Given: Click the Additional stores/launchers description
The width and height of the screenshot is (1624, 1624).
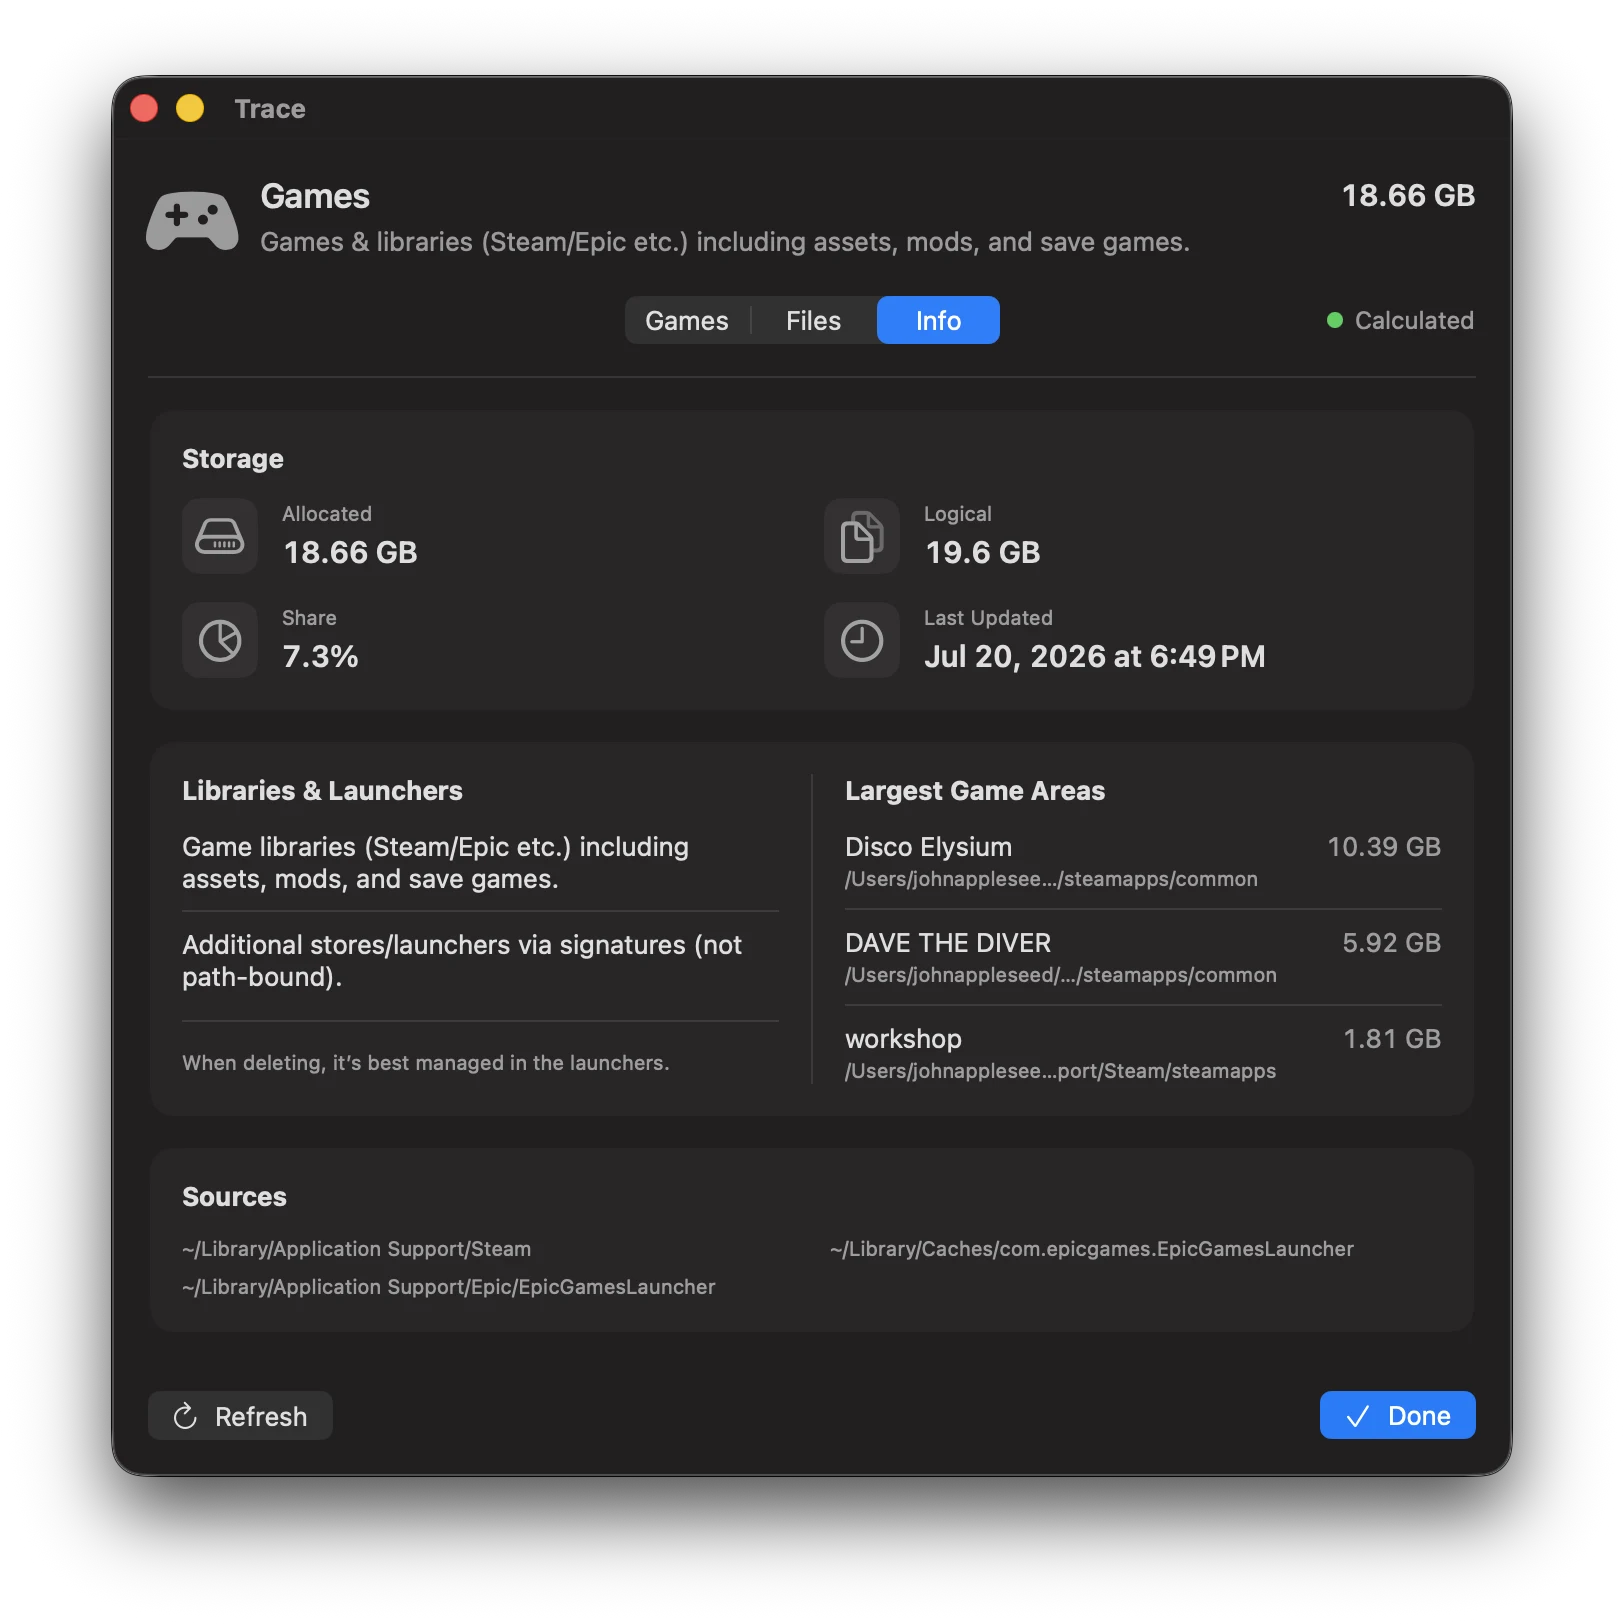Looking at the screenshot, I should click(462, 961).
